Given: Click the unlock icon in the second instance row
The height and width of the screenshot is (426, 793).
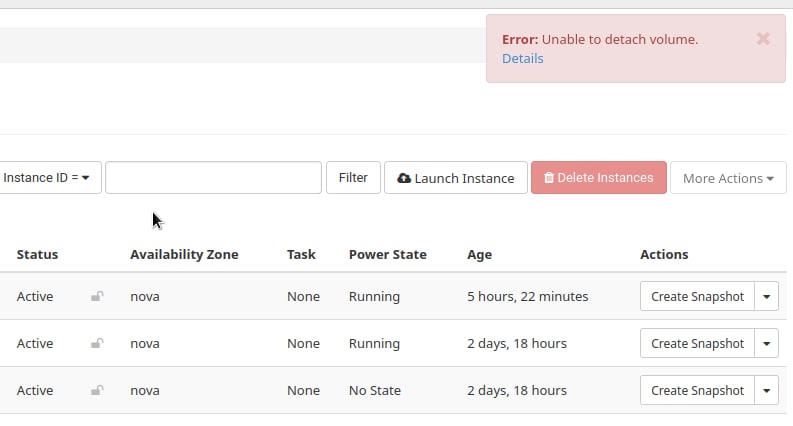Looking at the screenshot, I should click(x=97, y=343).
